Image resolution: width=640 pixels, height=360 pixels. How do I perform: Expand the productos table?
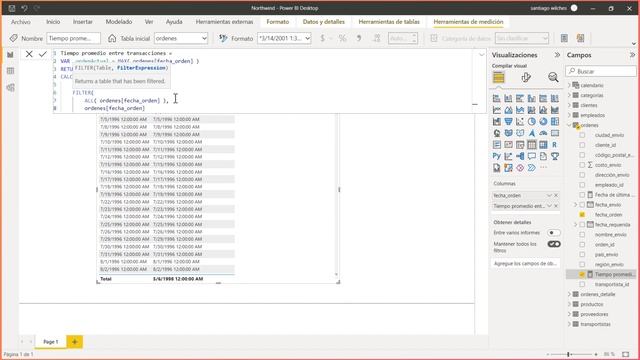(569, 304)
